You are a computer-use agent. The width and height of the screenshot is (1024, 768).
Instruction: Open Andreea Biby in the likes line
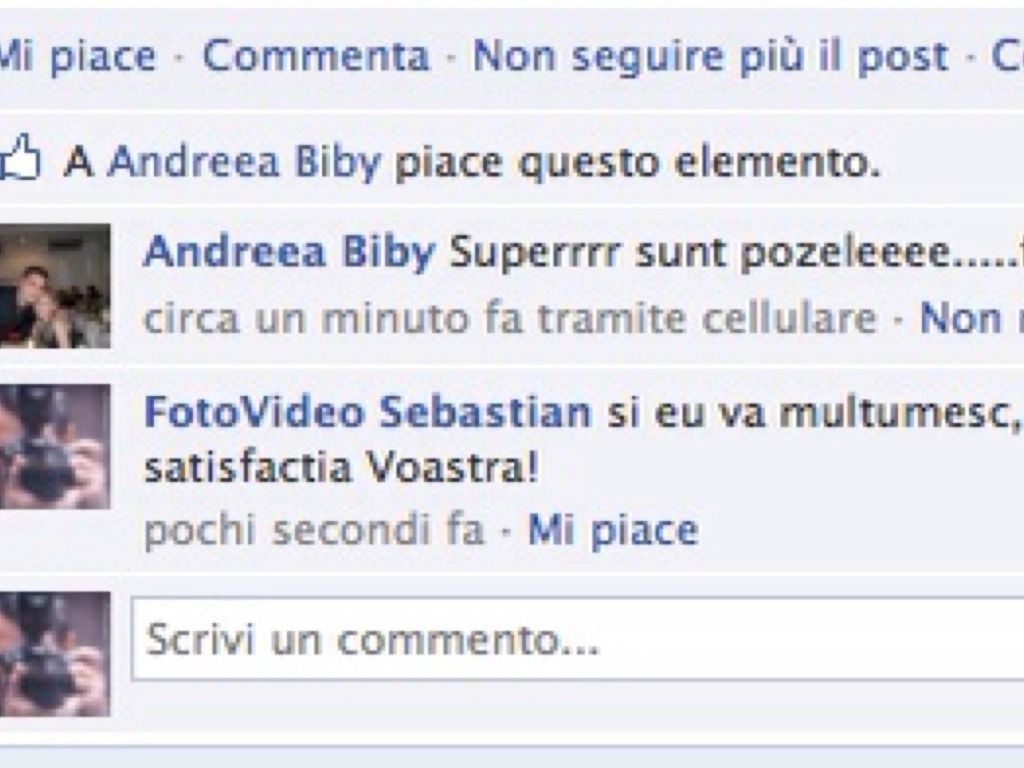pyautogui.click(x=244, y=161)
